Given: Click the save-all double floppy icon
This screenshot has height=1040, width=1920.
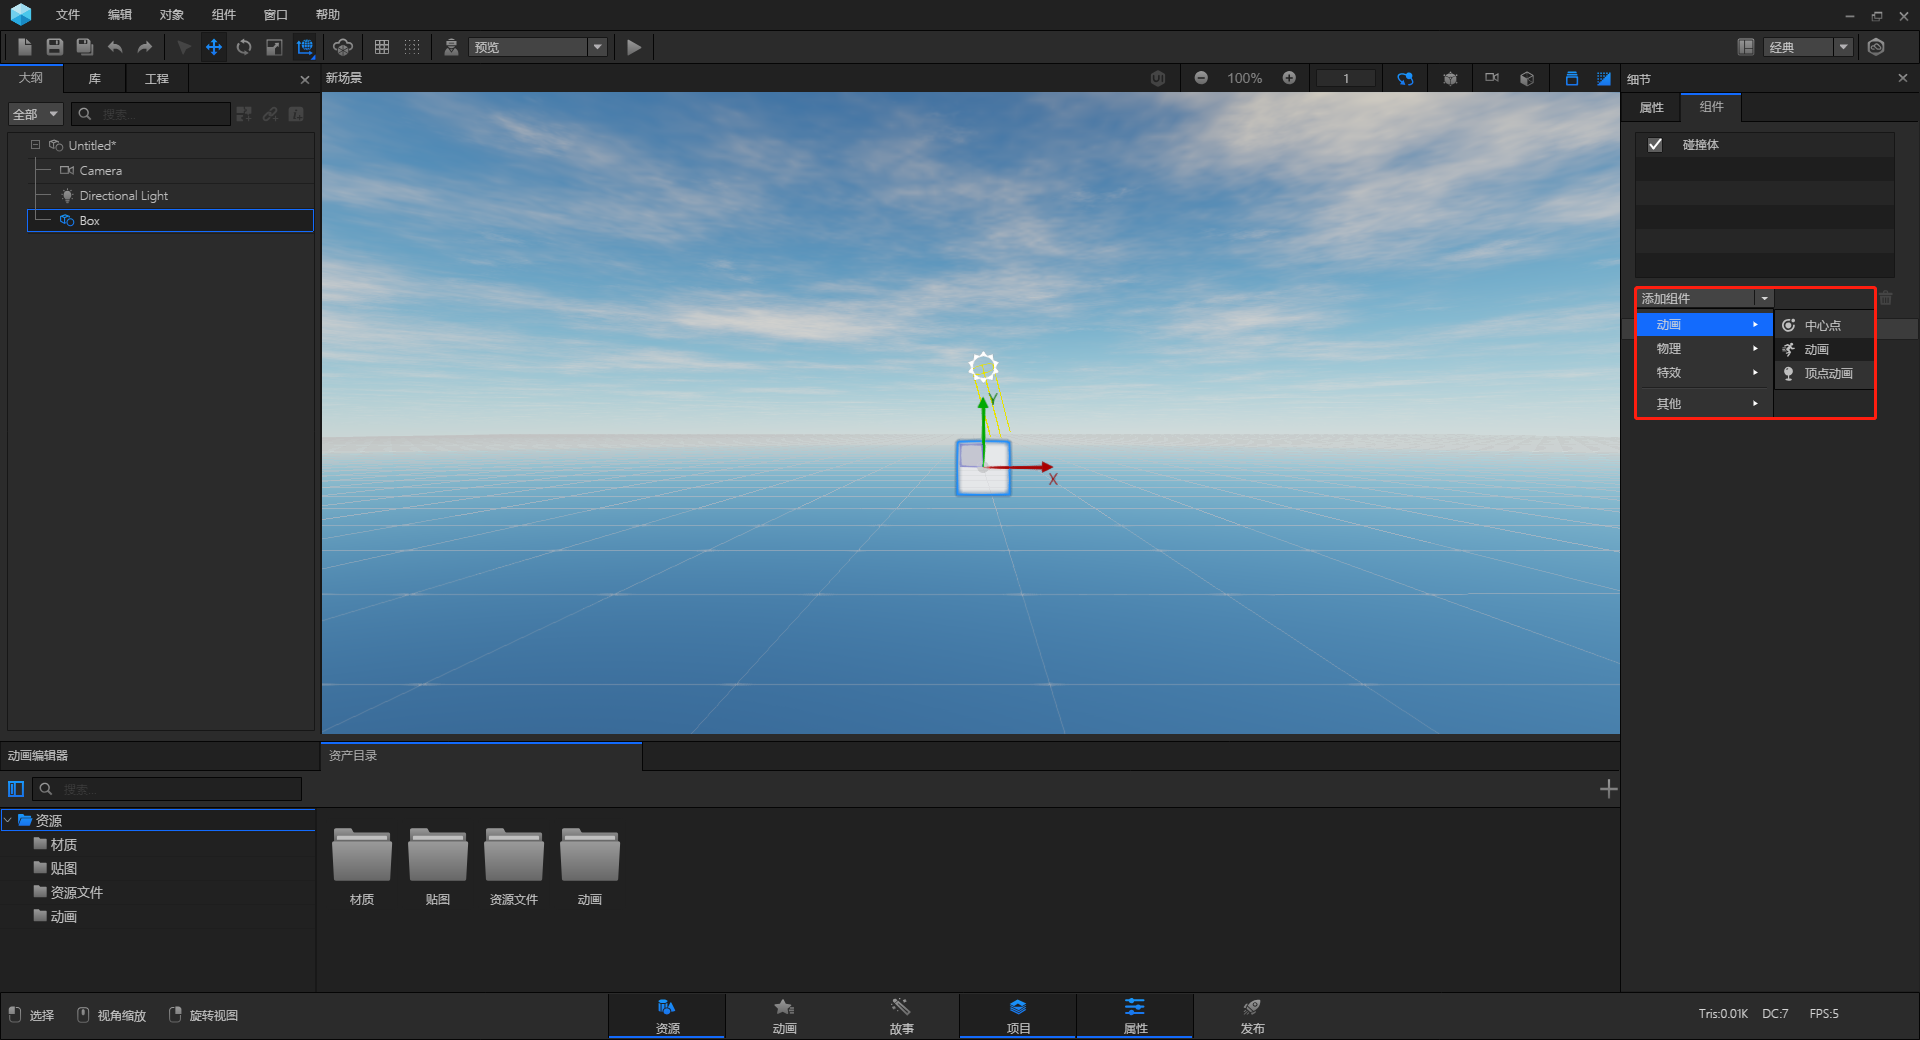Looking at the screenshot, I should point(85,47).
